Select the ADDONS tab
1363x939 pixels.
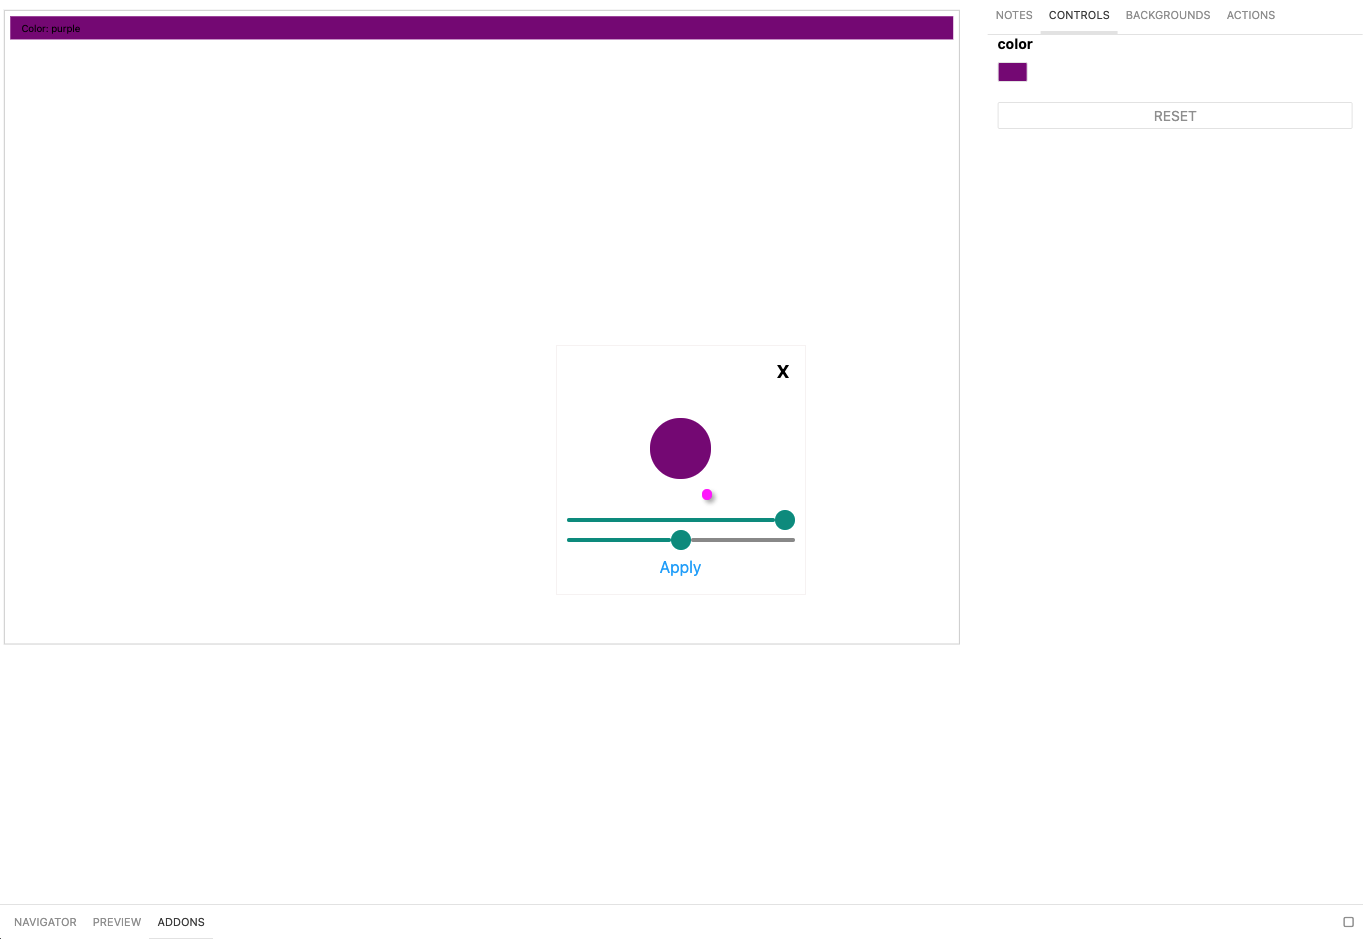click(x=181, y=922)
